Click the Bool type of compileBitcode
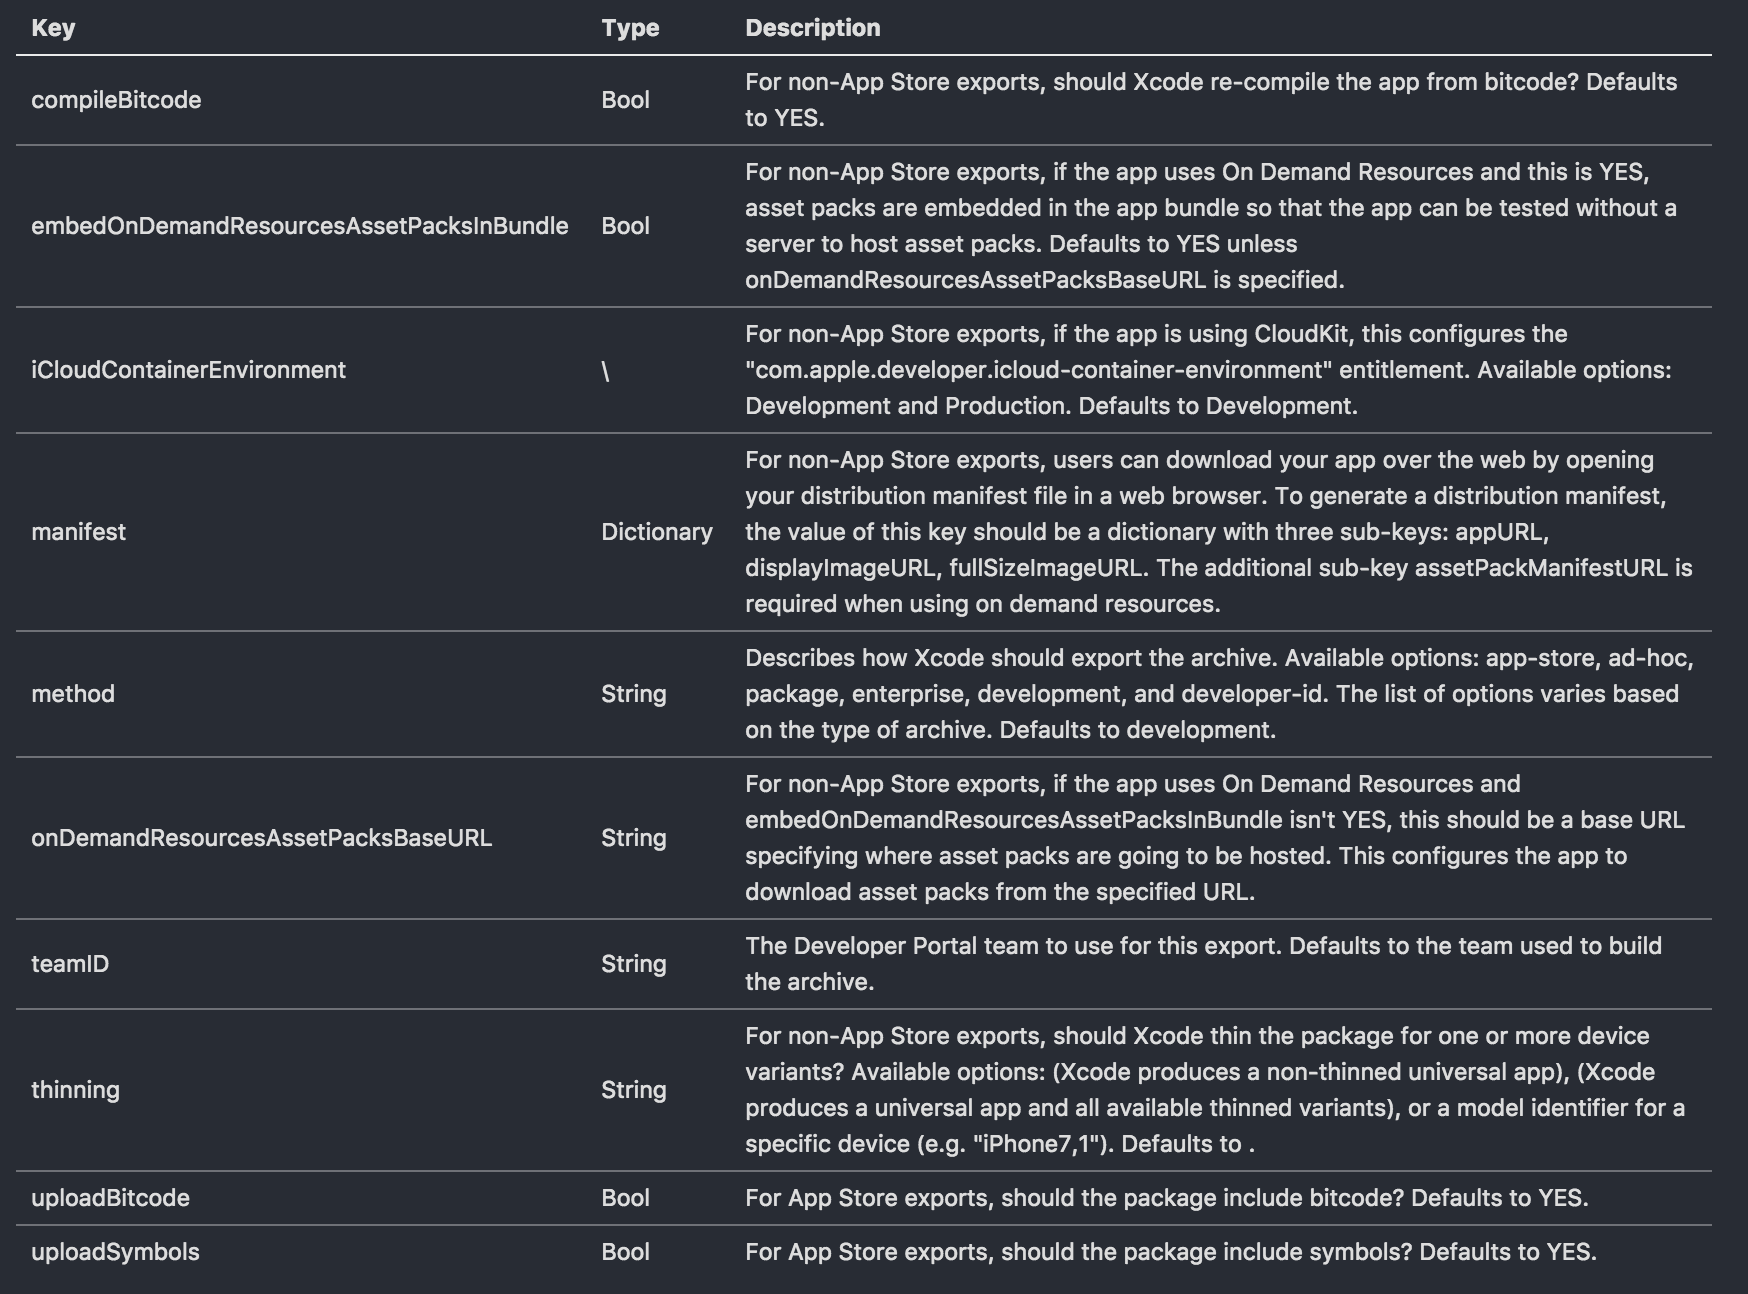Image resolution: width=1748 pixels, height=1294 pixels. click(x=625, y=100)
